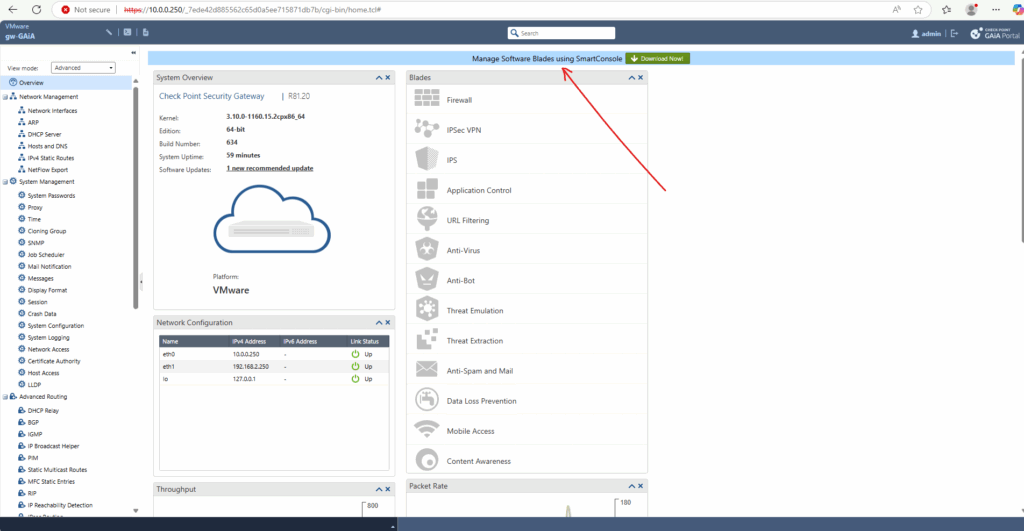Open Certificate Authority page

tap(54, 361)
